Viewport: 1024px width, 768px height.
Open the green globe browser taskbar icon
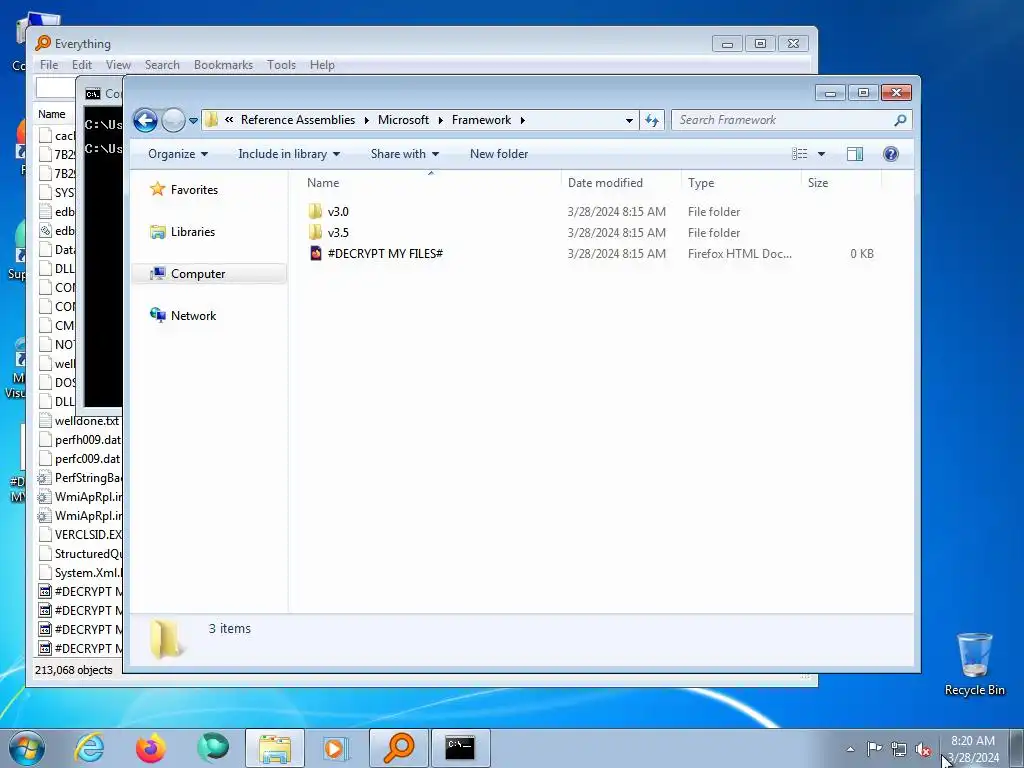(213, 748)
